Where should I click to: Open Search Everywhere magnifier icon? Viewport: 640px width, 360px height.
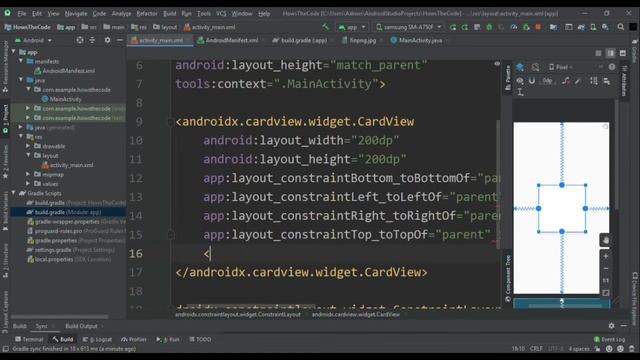click(x=620, y=27)
